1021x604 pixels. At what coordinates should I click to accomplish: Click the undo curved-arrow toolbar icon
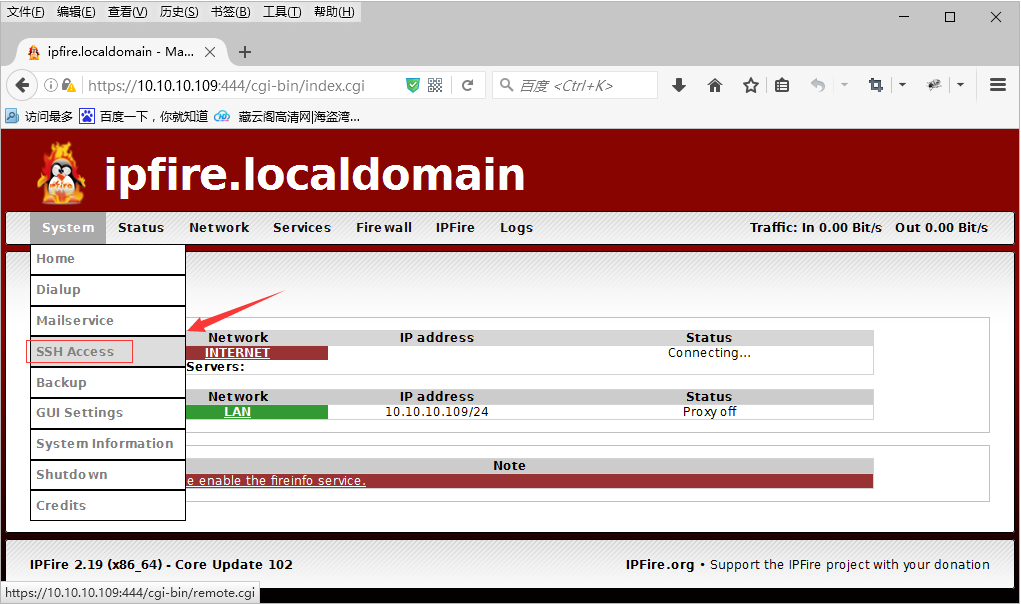point(818,85)
